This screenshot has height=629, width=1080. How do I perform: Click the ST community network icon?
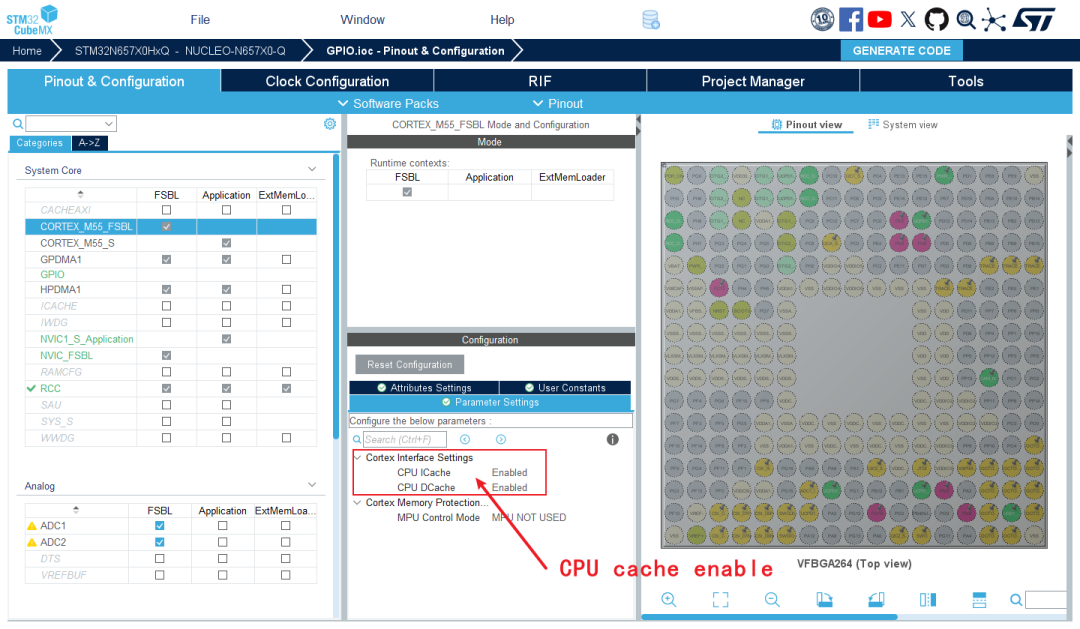pos(993,20)
